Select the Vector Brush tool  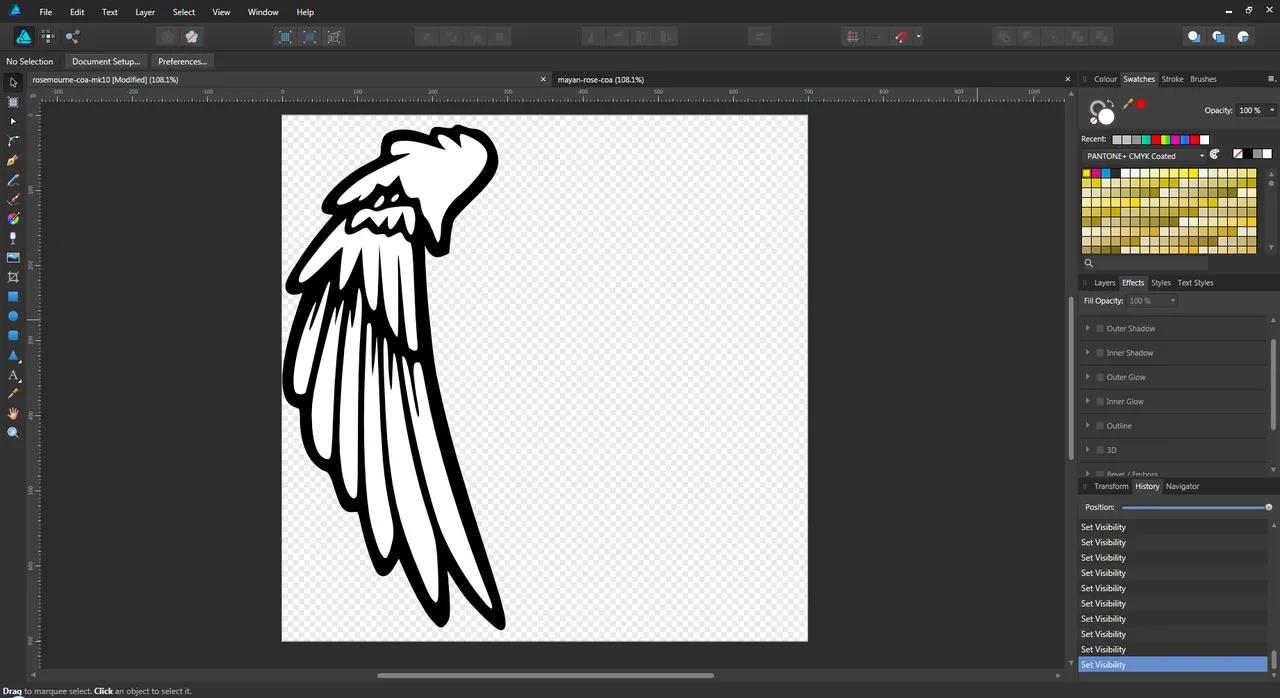[13, 199]
